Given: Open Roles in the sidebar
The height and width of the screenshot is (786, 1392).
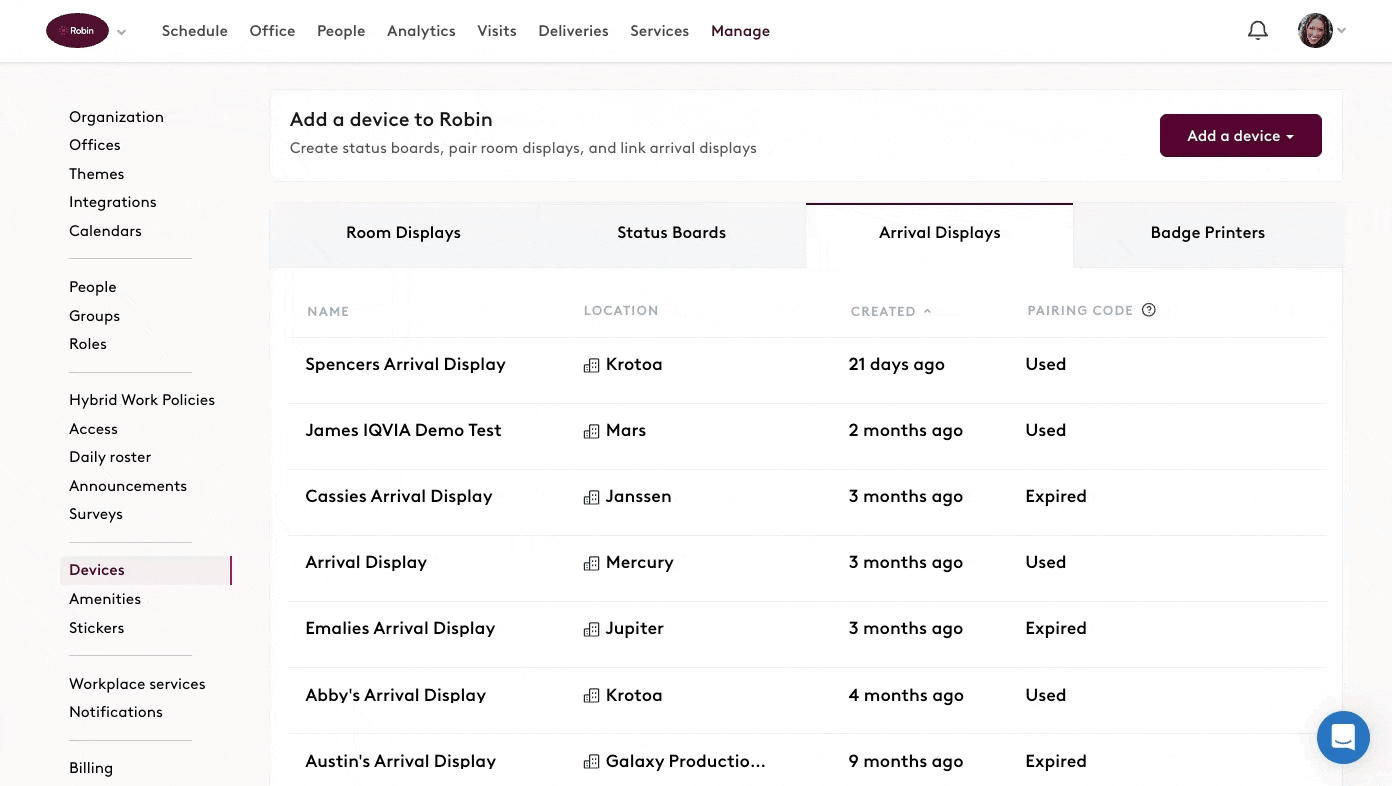Looking at the screenshot, I should pos(88,344).
